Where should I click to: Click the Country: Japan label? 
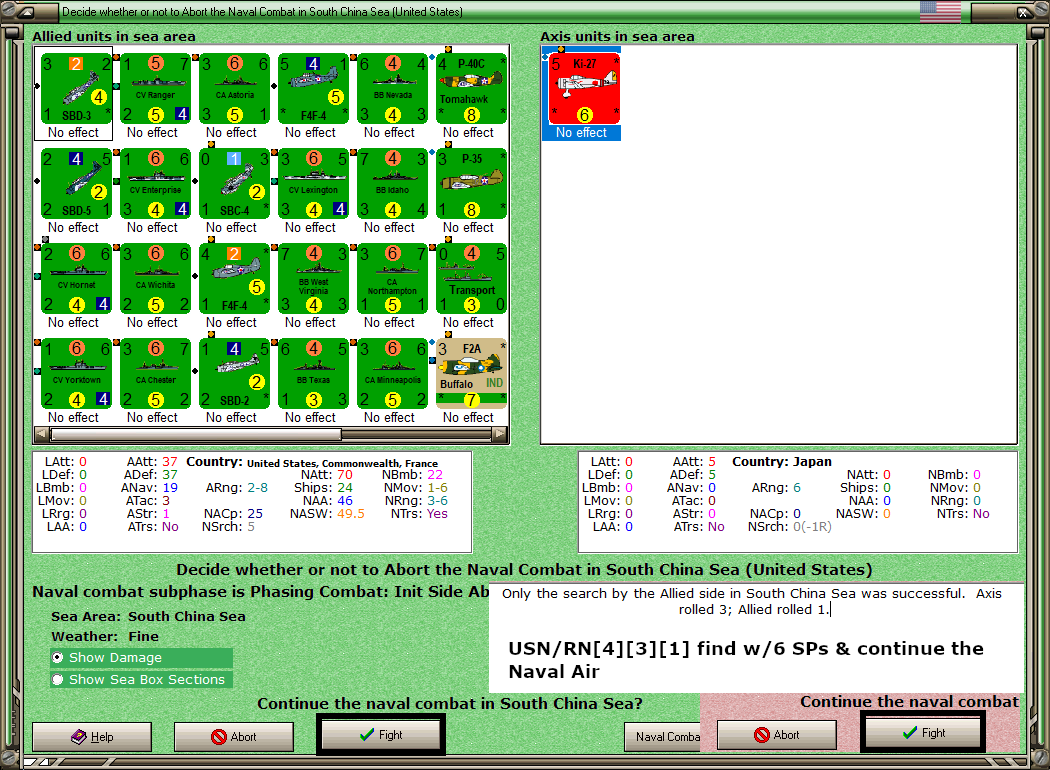[781, 461]
